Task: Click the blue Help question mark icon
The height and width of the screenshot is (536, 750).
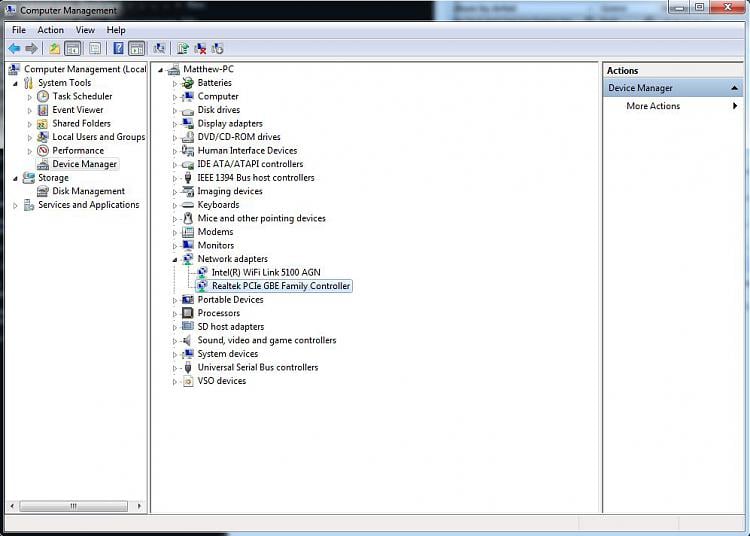Action: (118, 48)
